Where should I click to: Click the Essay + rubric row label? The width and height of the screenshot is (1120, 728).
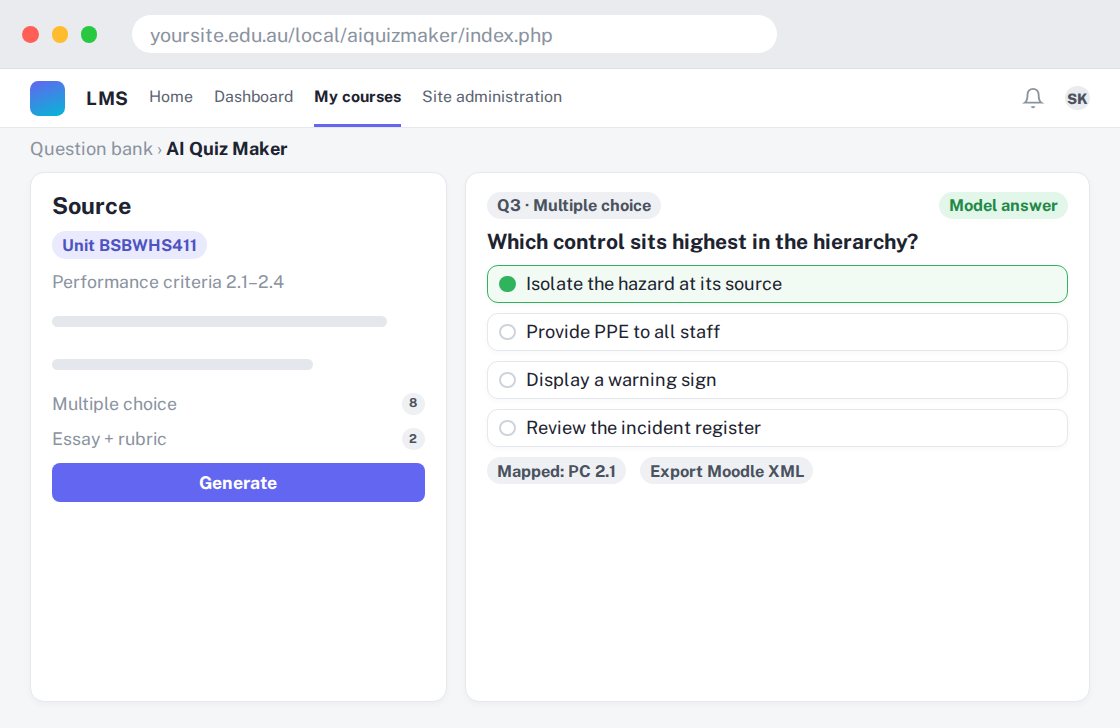109,439
